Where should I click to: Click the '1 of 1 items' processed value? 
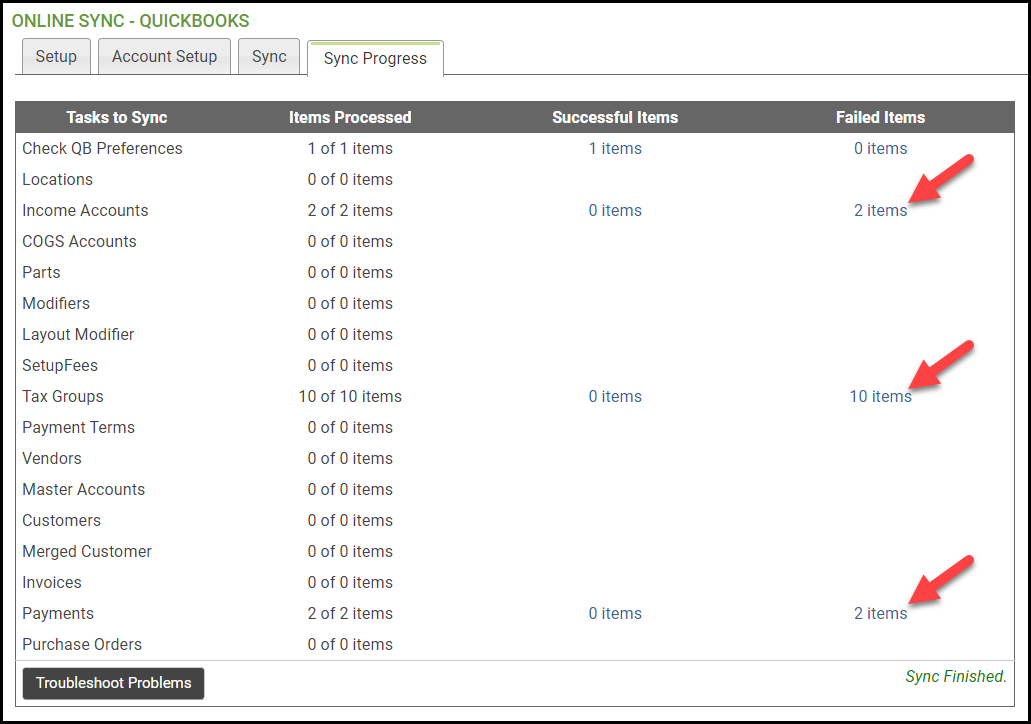click(x=350, y=149)
